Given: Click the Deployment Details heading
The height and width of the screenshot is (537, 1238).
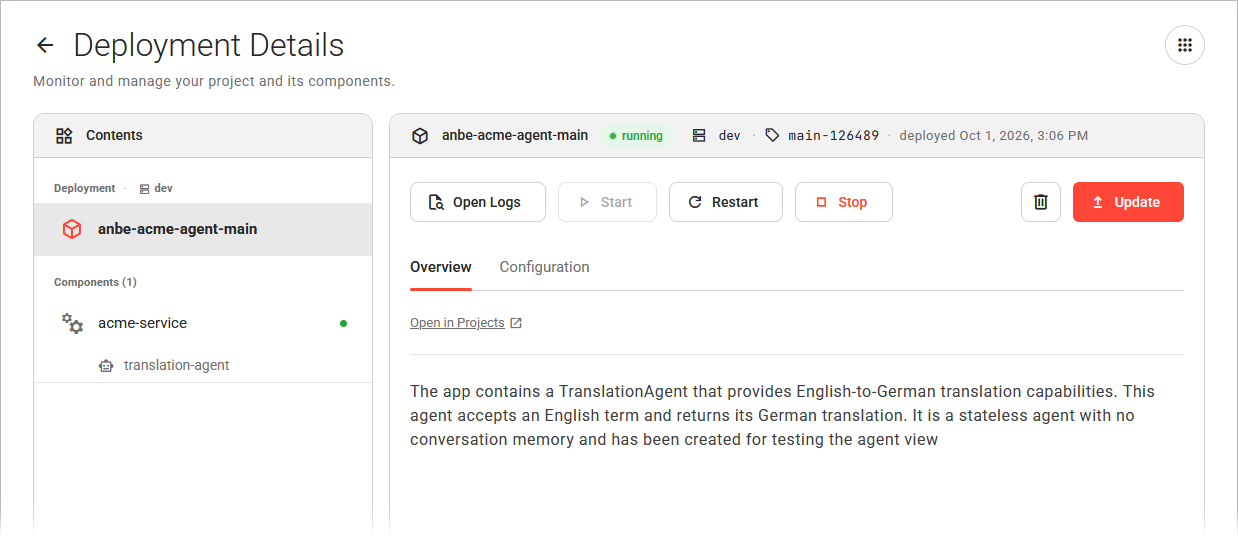Looking at the screenshot, I should [x=209, y=45].
